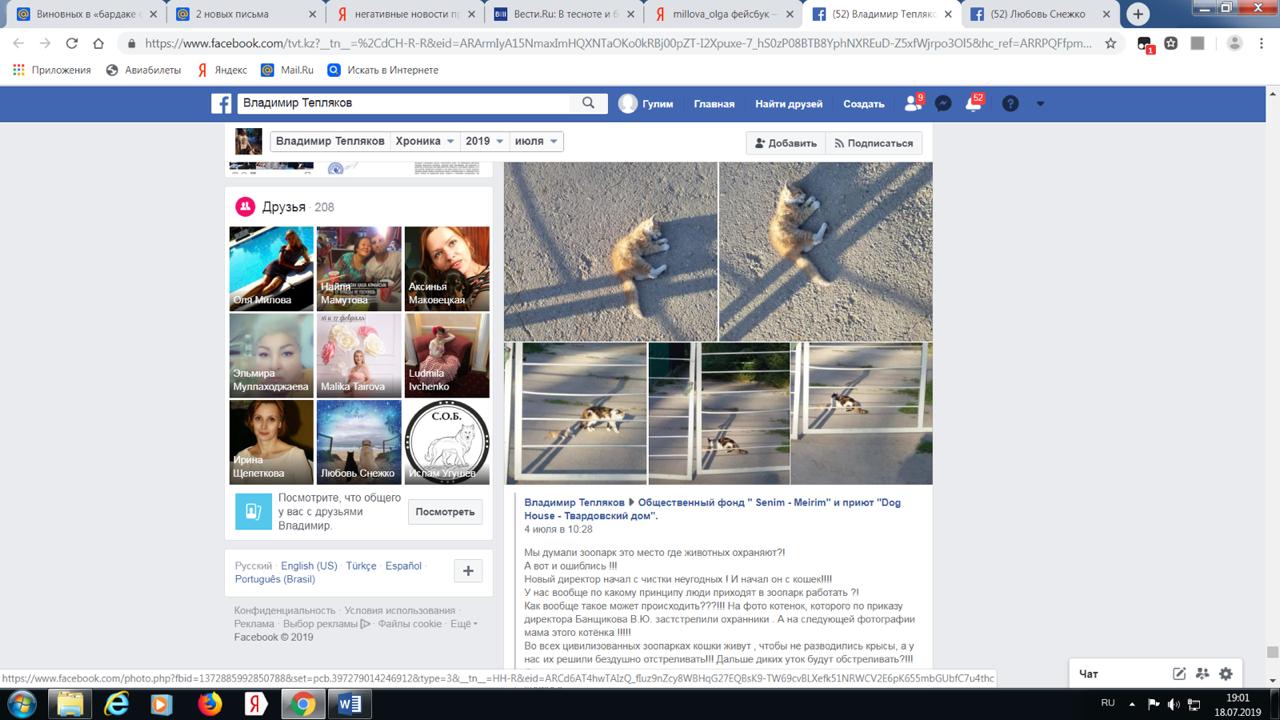Open Messenger icon in header
Viewport: 1280px width, 720px height.
pos(942,103)
